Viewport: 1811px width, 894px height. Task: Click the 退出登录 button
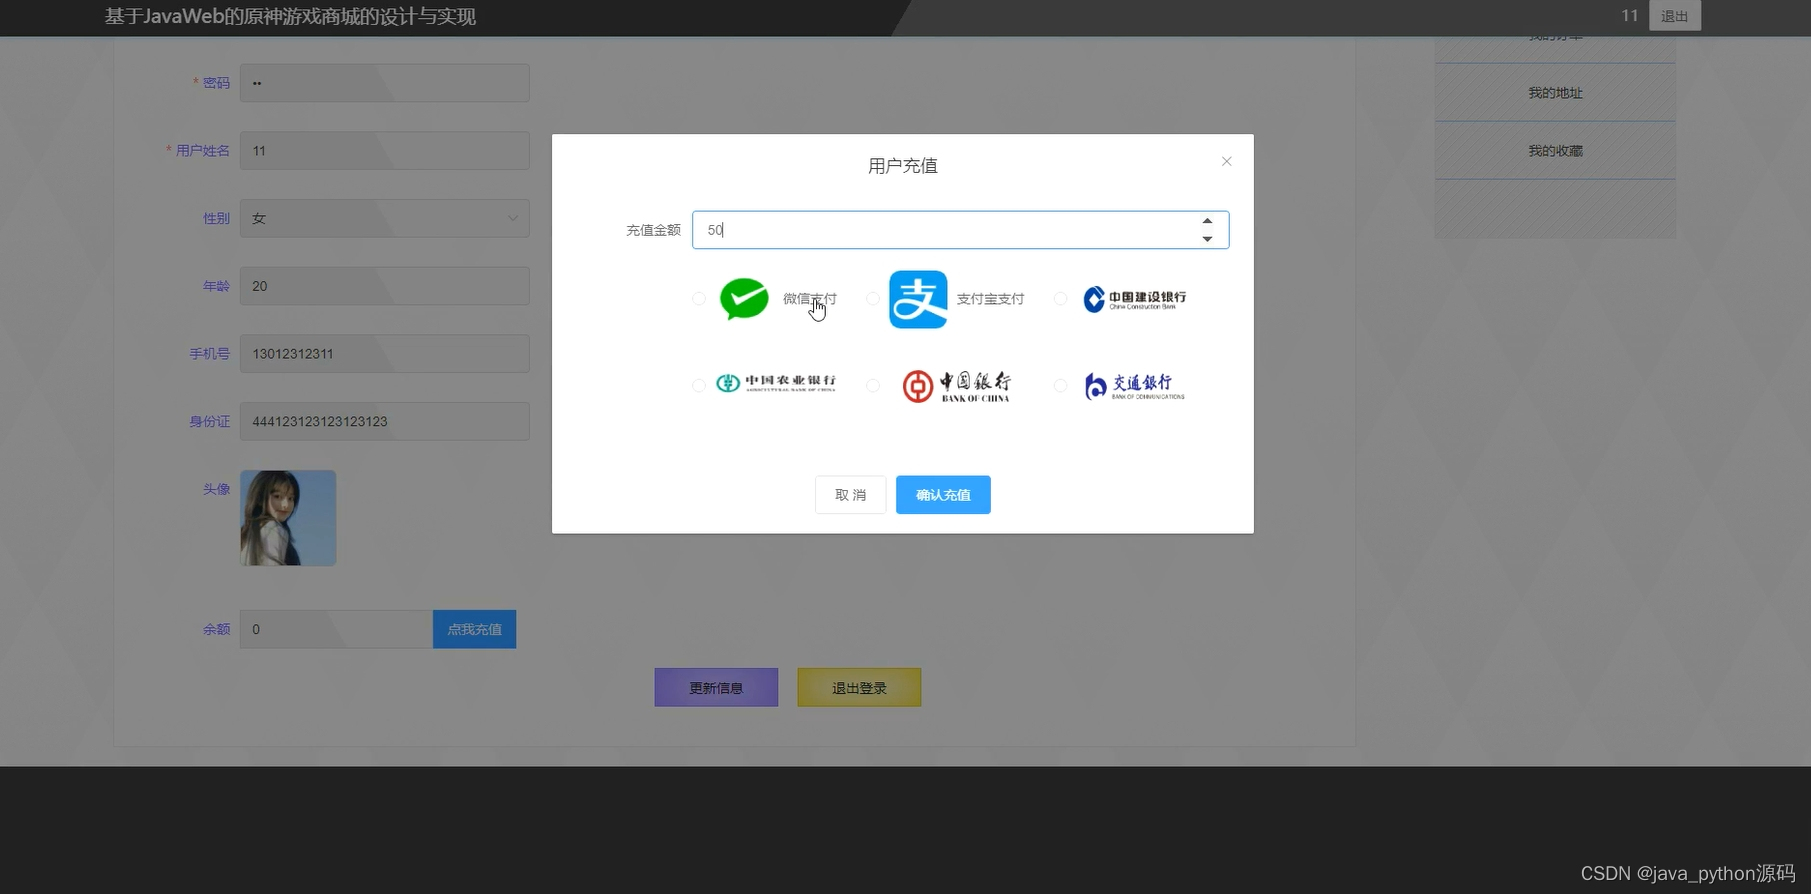point(859,688)
